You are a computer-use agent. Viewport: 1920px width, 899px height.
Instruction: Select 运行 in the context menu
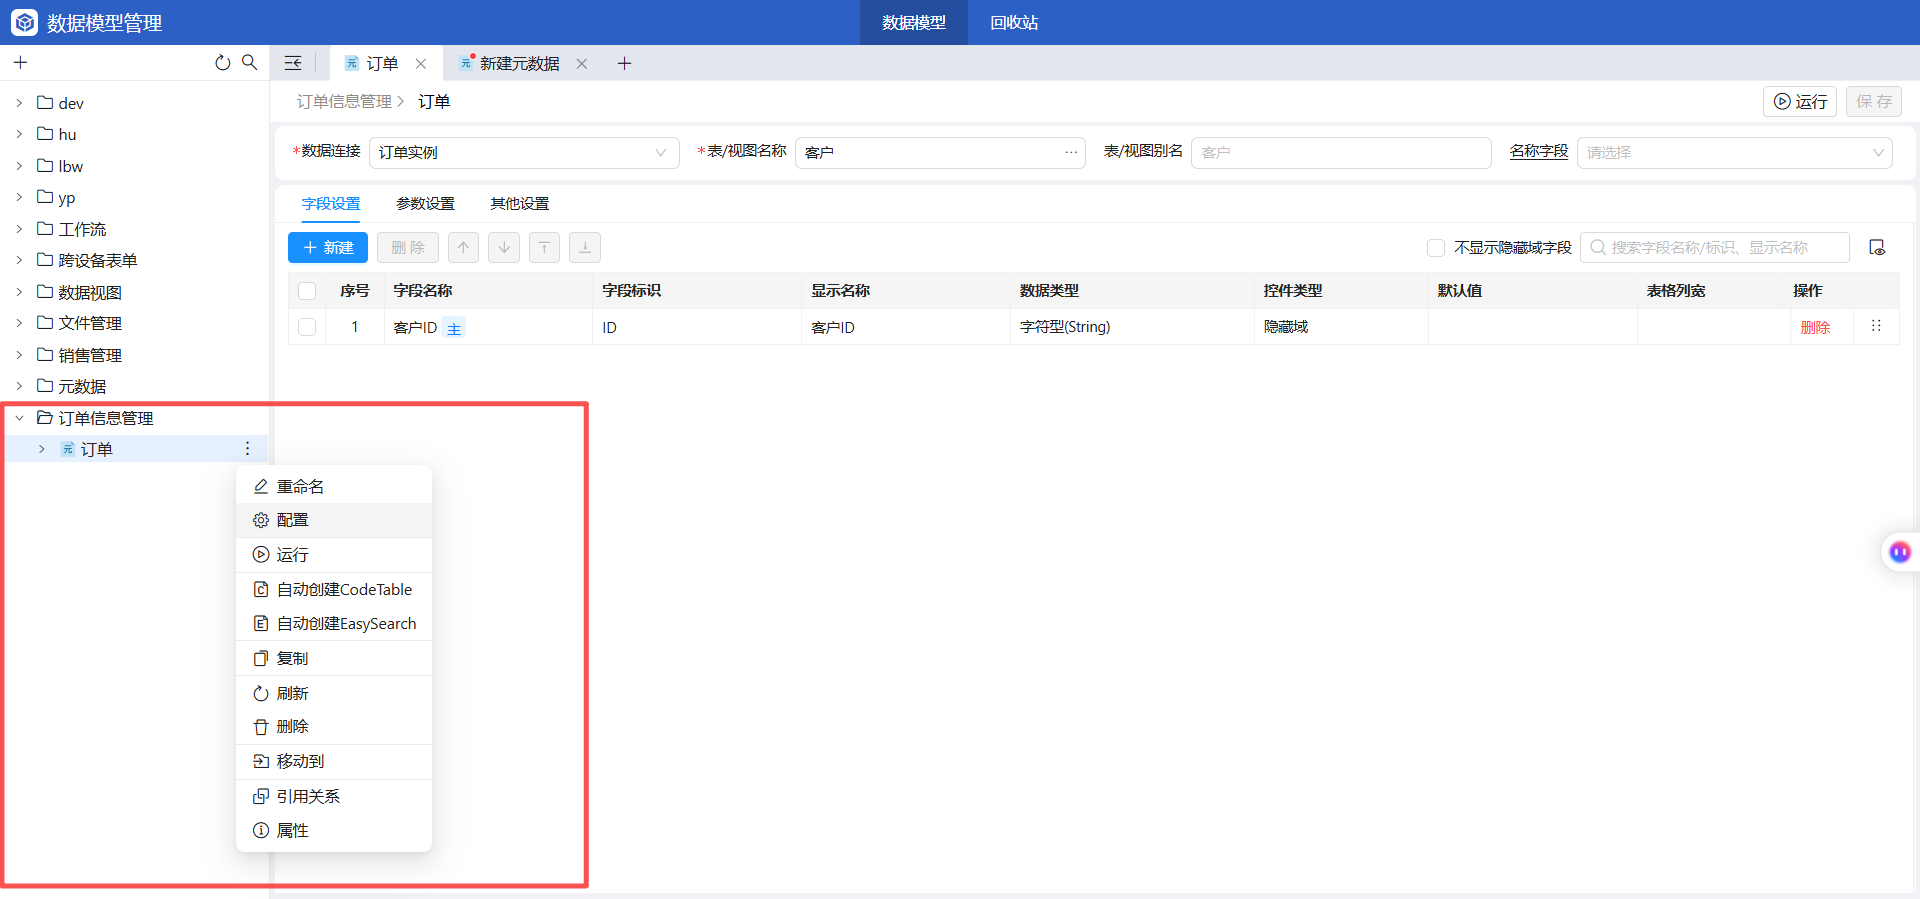pos(334,555)
